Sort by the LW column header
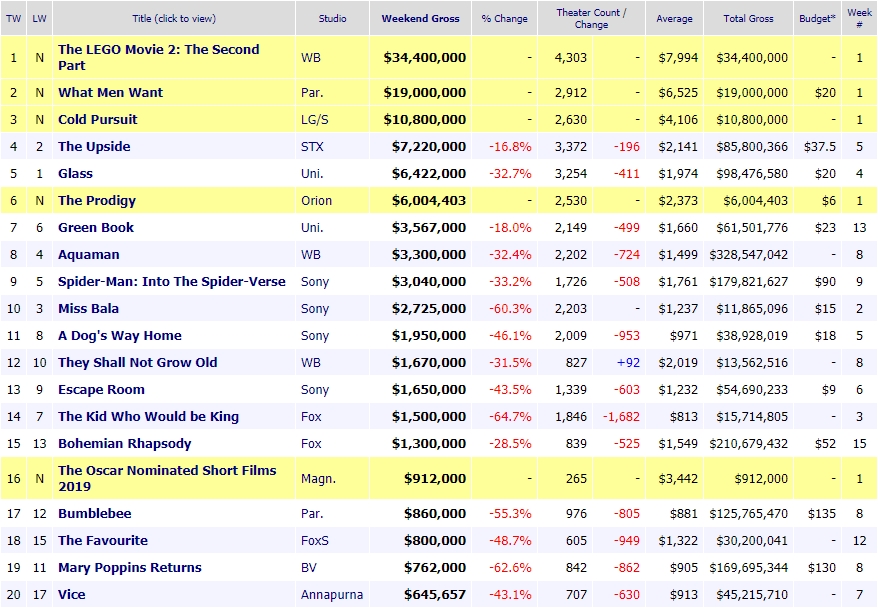This screenshot has height=608, width=878. click(39, 18)
